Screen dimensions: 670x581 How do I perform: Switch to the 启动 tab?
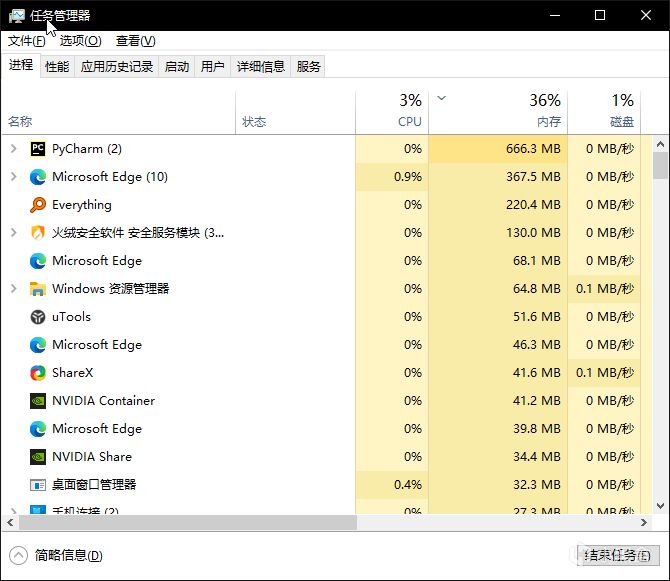[x=176, y=67]
